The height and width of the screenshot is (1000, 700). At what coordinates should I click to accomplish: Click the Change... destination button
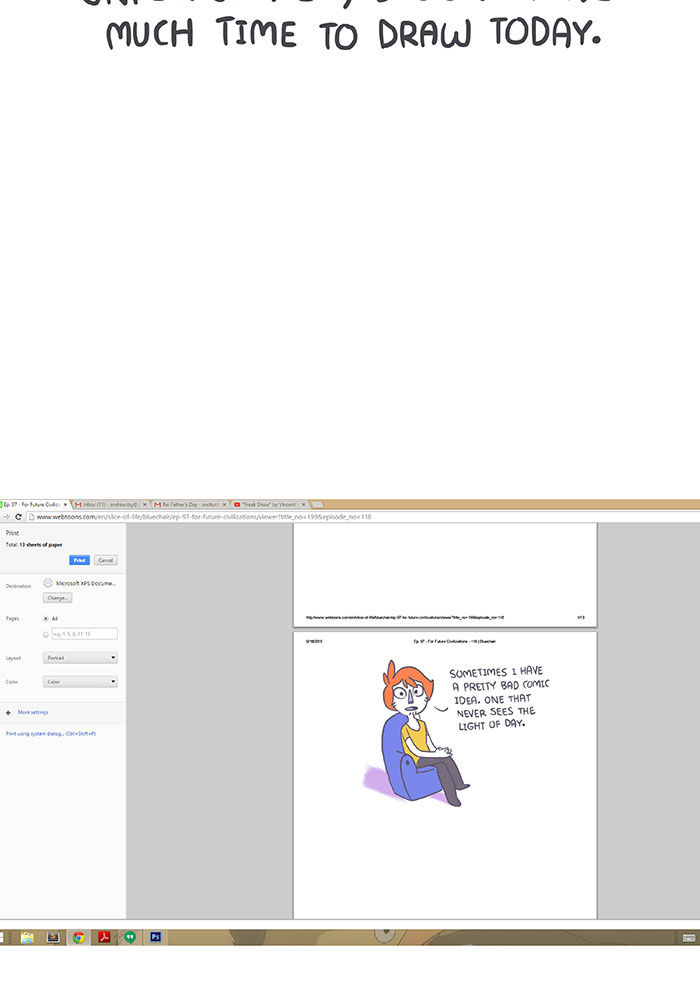click(x=57, y=598)
